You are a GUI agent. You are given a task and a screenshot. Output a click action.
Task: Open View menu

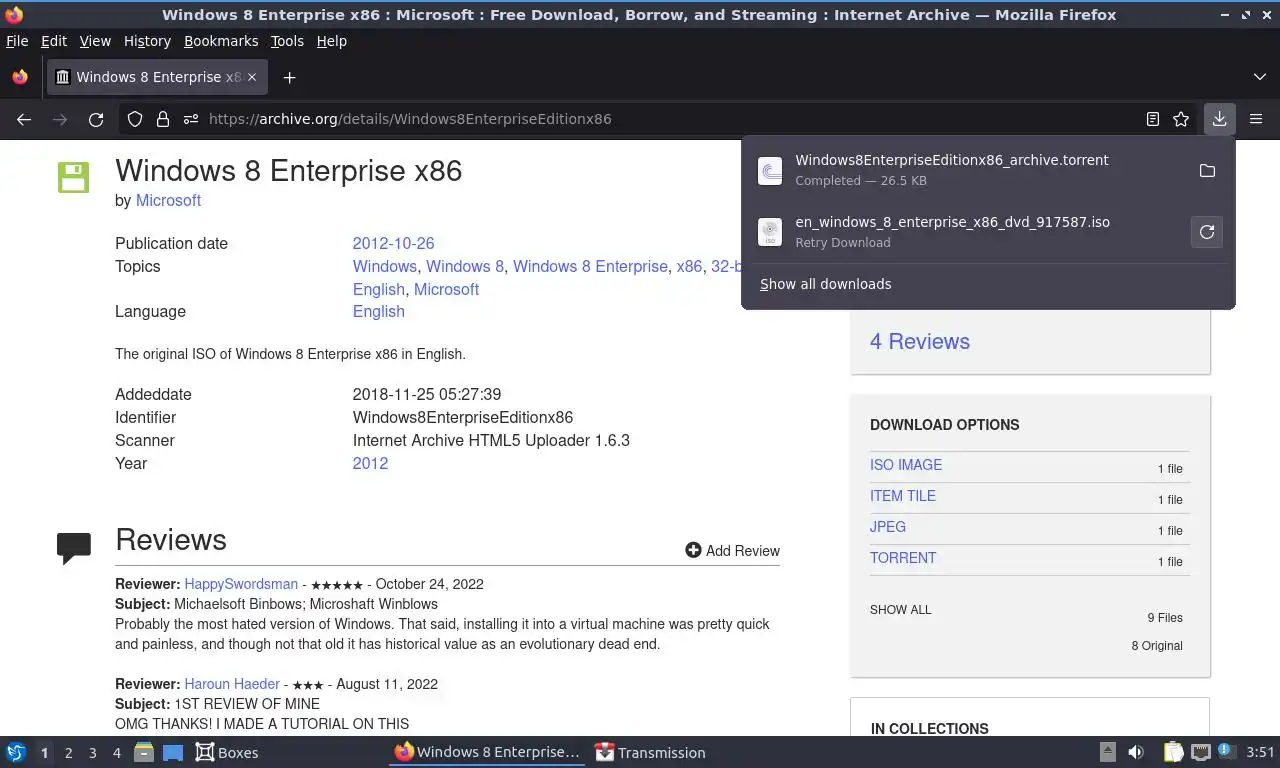[95, 41]
